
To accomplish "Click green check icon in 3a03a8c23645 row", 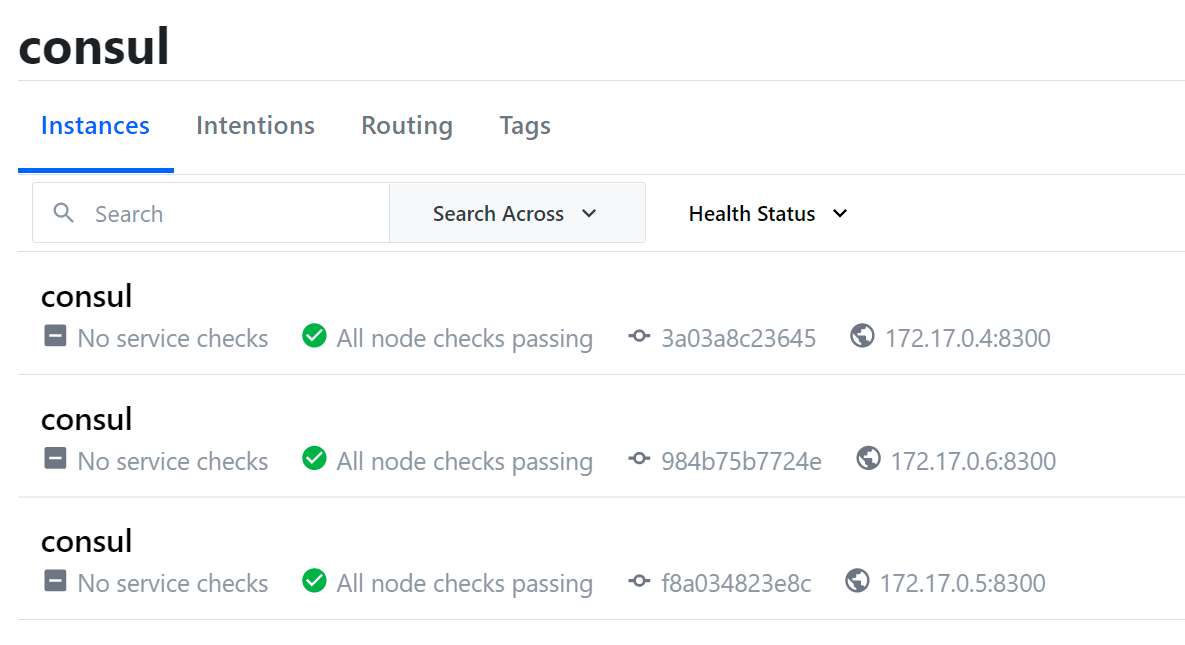I will [x=314, y=335].
